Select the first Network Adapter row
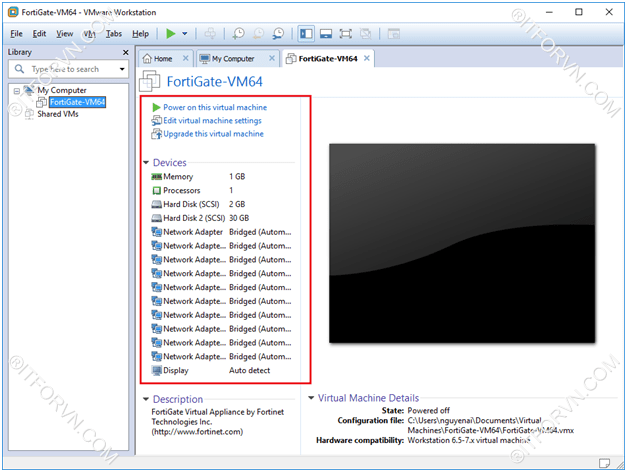Screen dimensions: 627x472 click(x=221, y=232)
